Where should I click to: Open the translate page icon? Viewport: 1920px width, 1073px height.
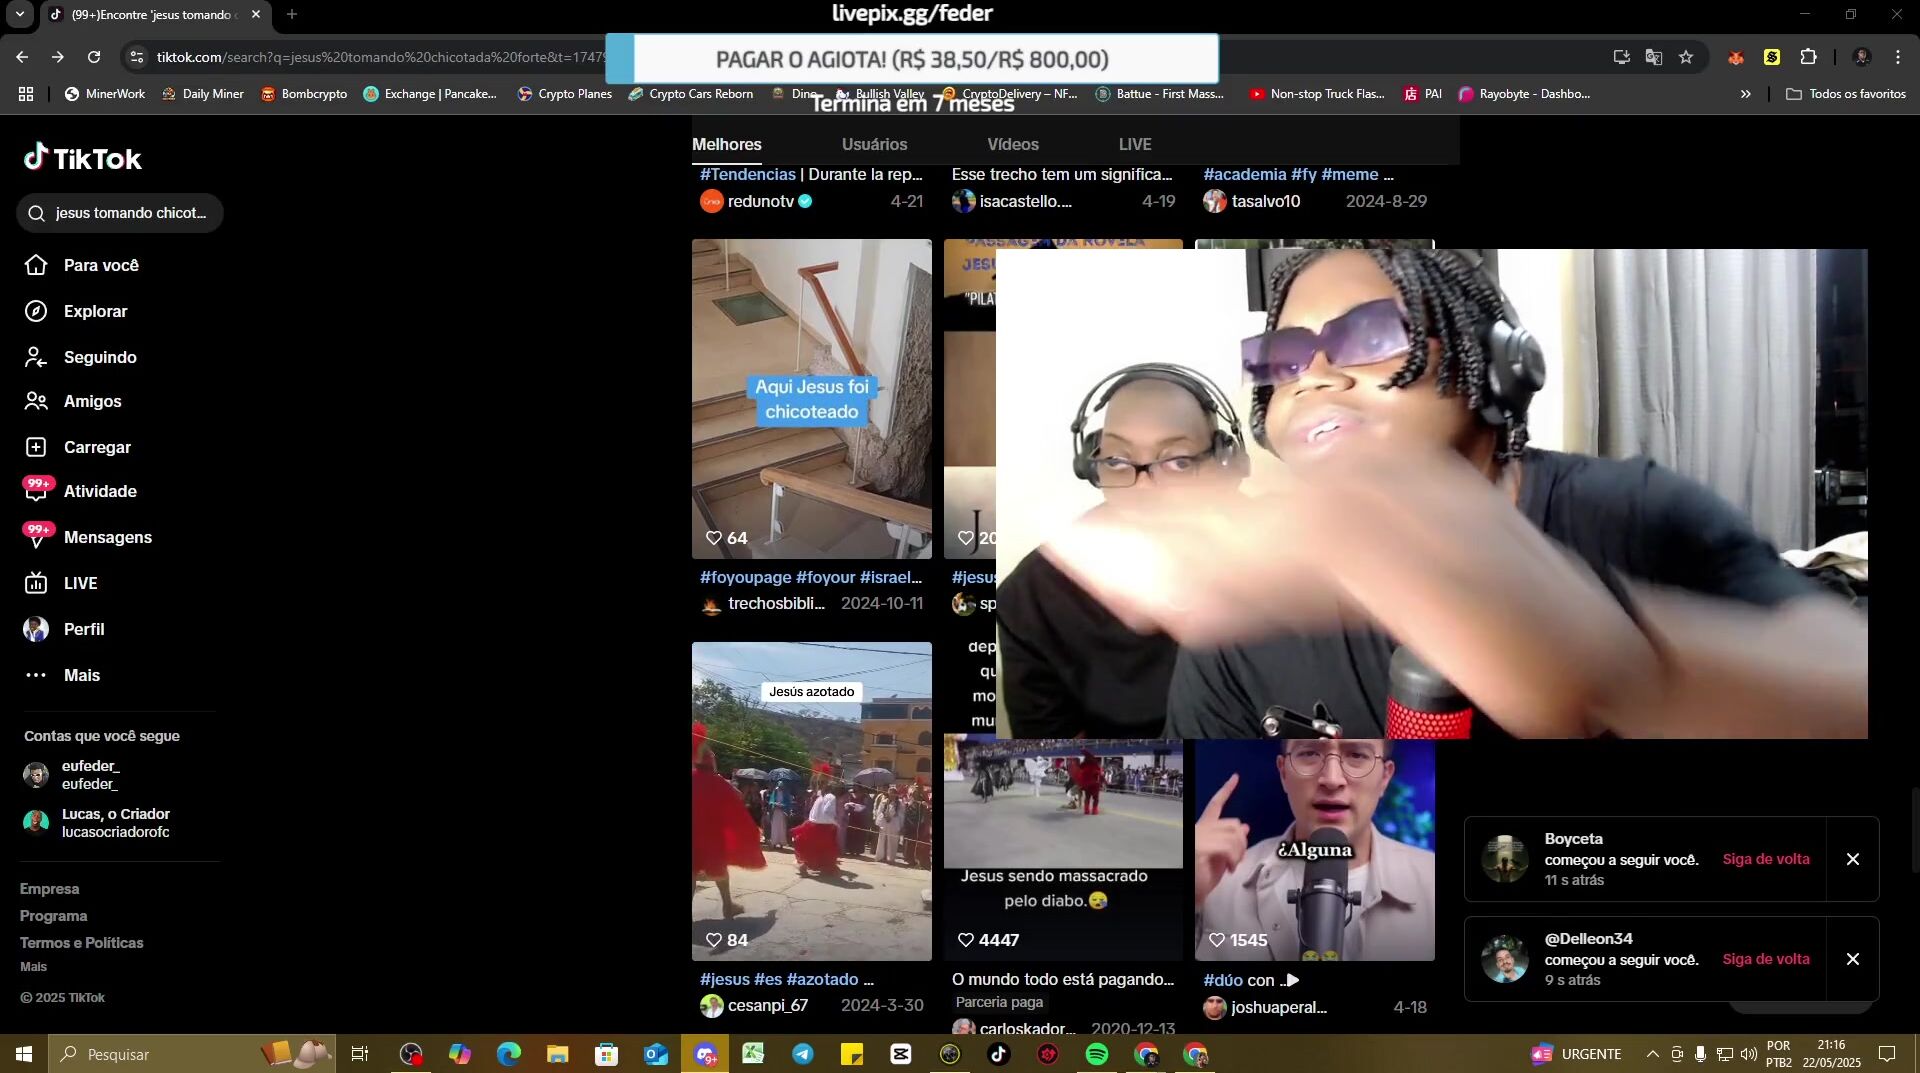pos(1654,57)
